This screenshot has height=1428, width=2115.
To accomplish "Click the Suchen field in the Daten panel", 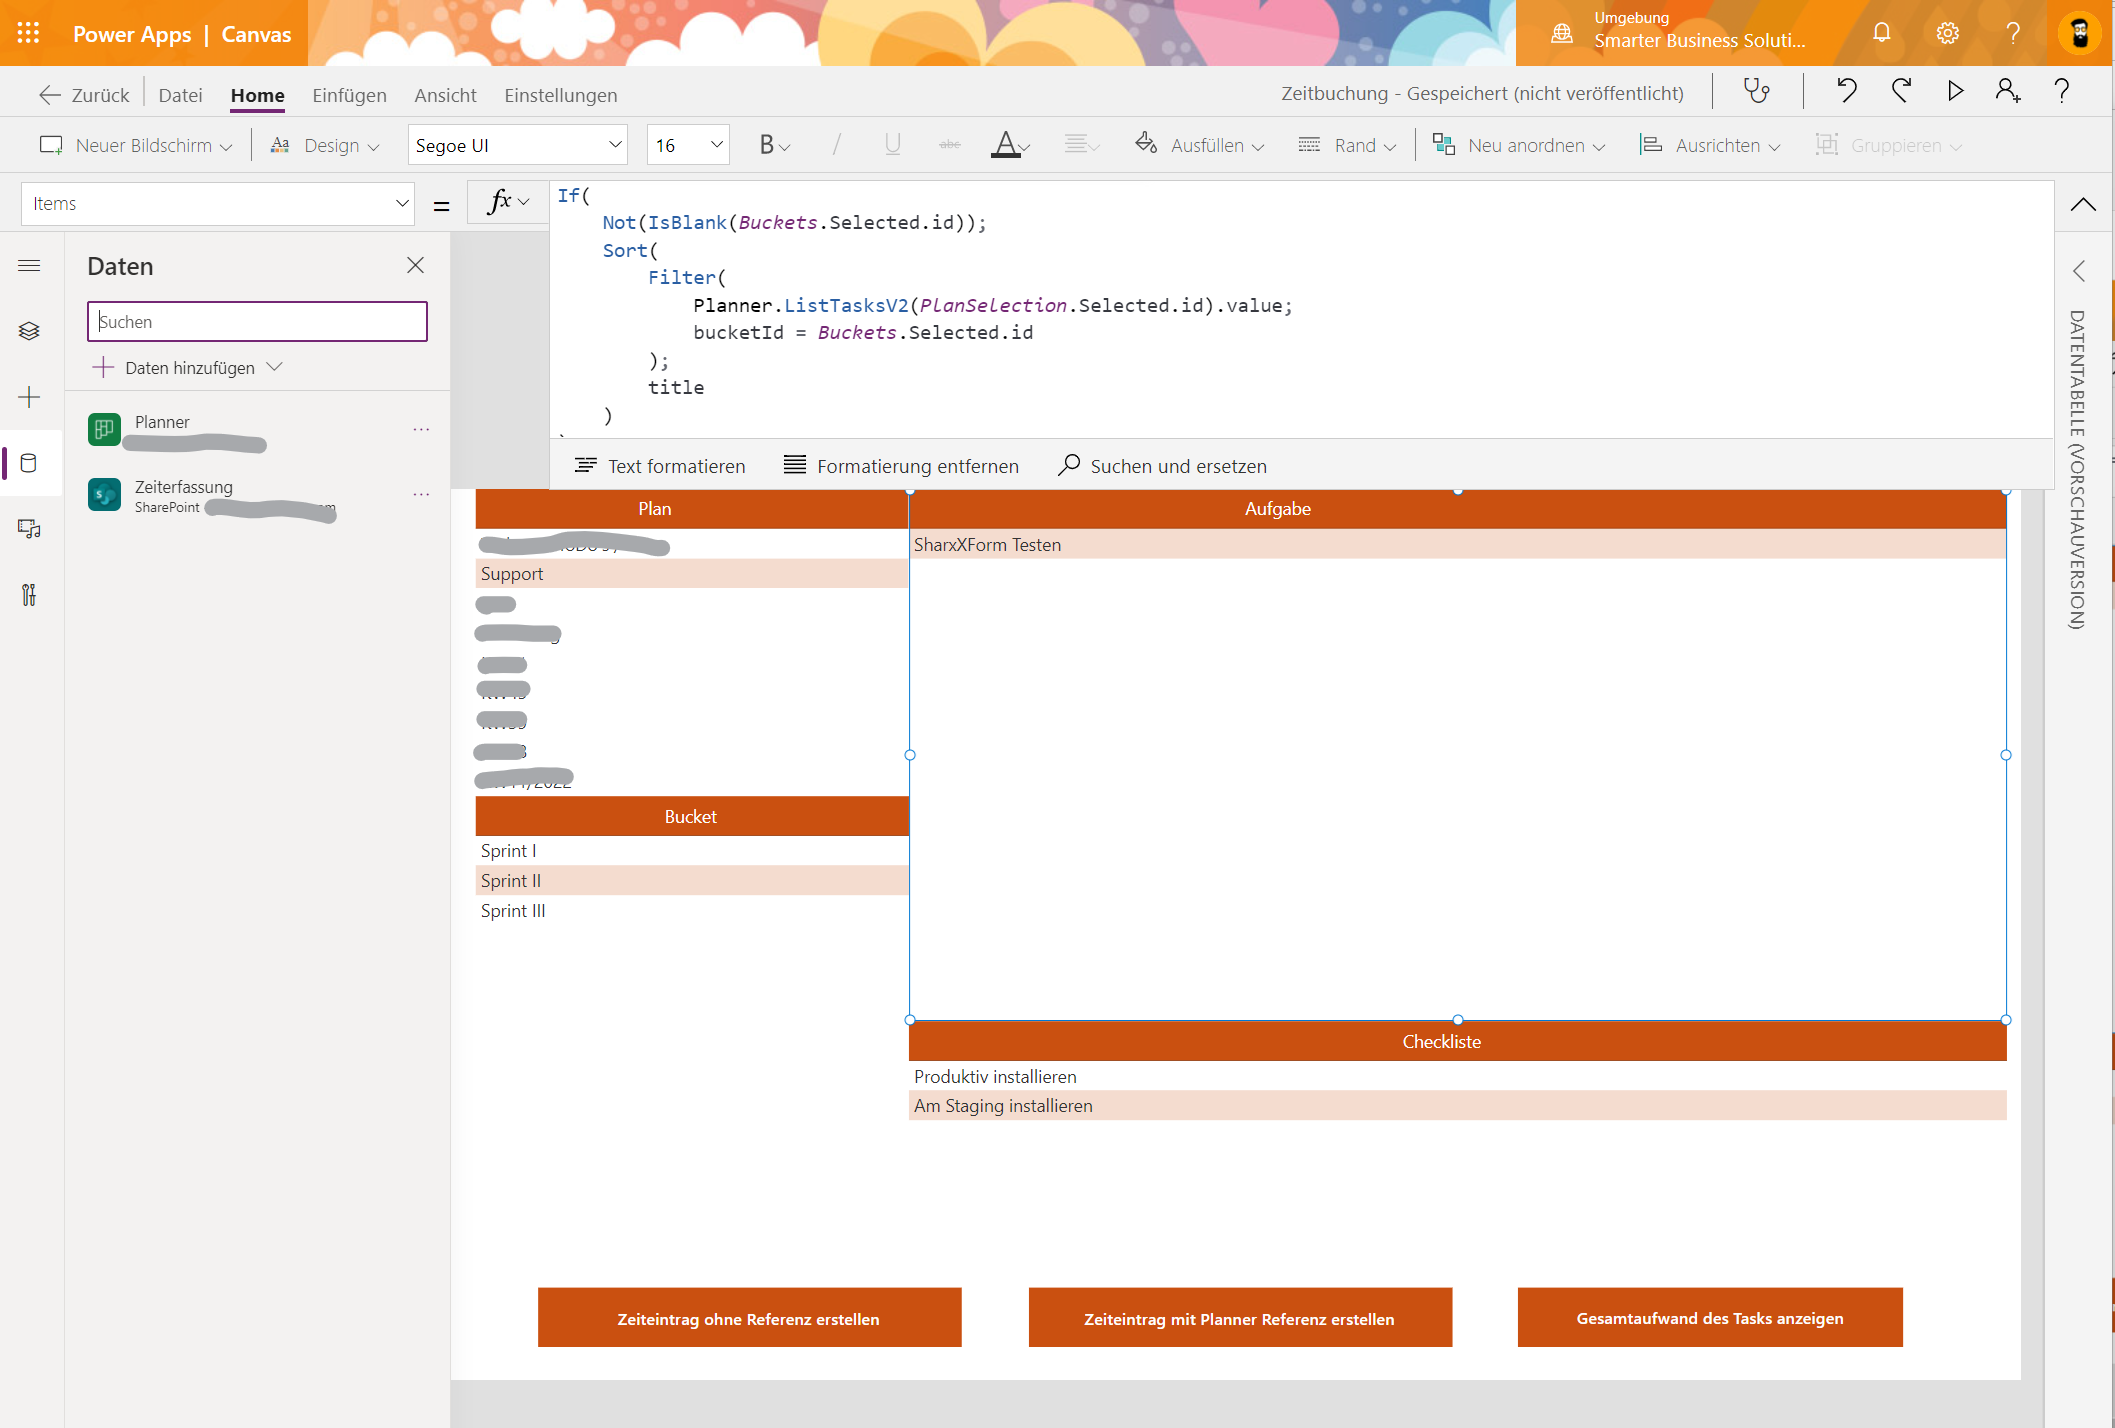I will coord(257,321).
